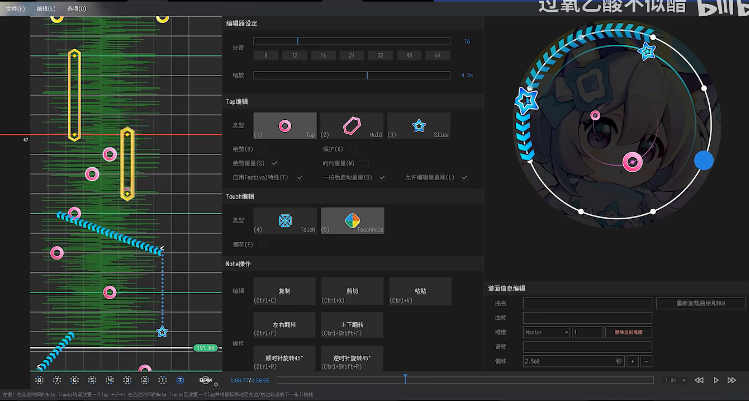Set the beat division to 12
This screenshot has width=749, height=401.
pos(294,55)
